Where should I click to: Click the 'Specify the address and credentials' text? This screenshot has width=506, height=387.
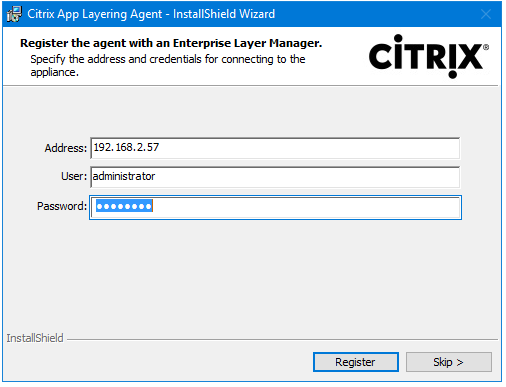tap(168, 66)
